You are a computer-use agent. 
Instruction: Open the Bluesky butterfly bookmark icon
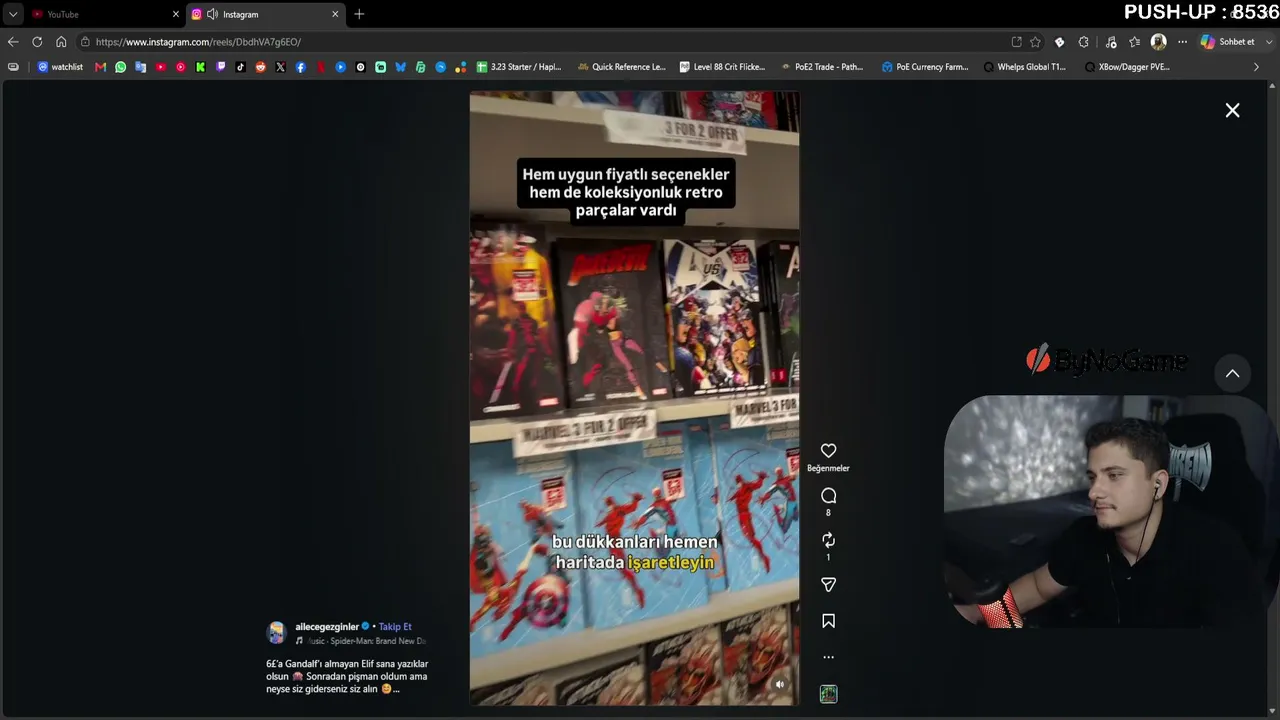[401, 67]
